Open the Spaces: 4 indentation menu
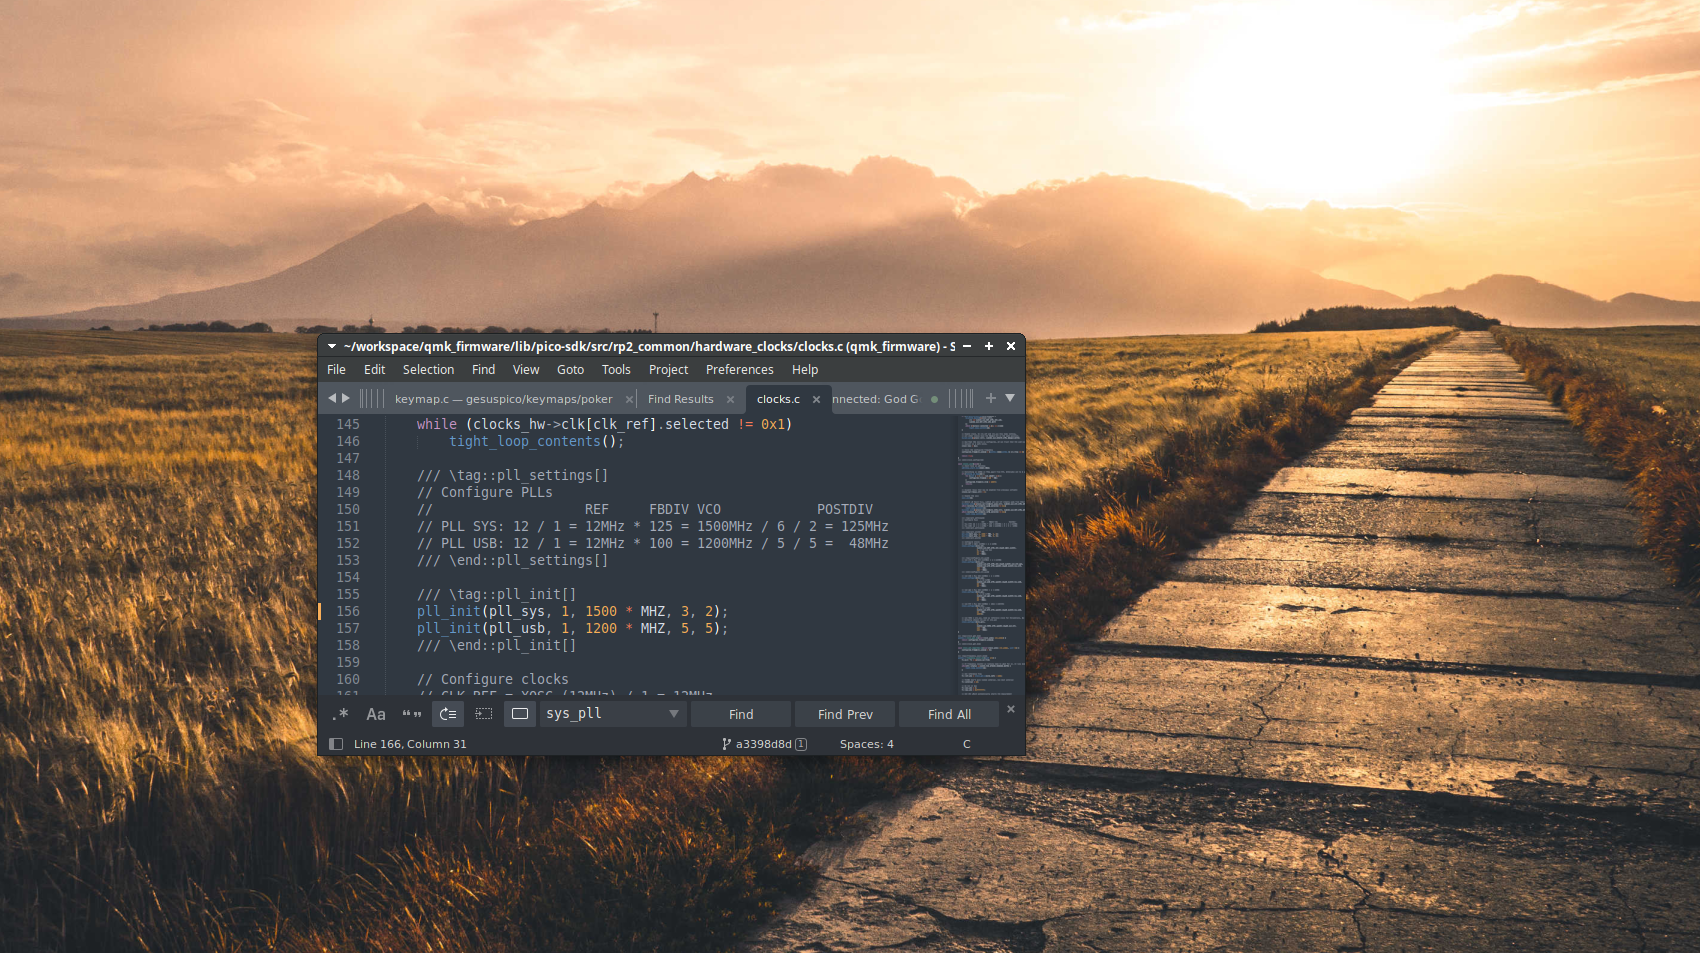Image resolution: width=1700 pixels, height=953 pixels. pyautogui.click(x=866, y=744)
